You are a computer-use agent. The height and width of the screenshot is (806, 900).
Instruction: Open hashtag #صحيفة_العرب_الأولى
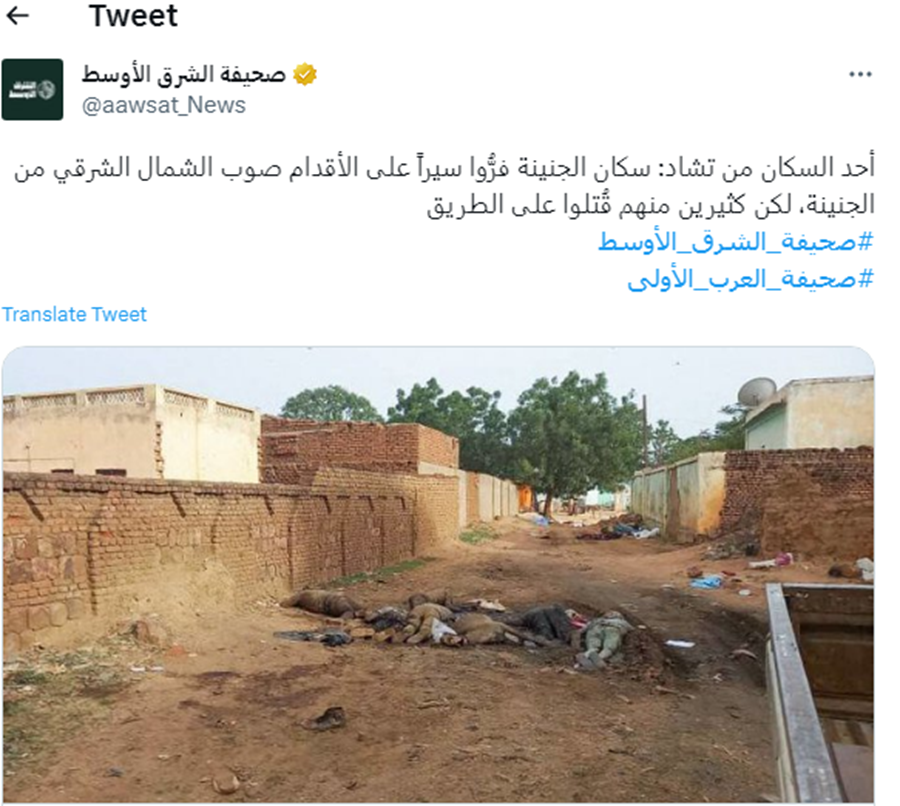tap(750, 279)
